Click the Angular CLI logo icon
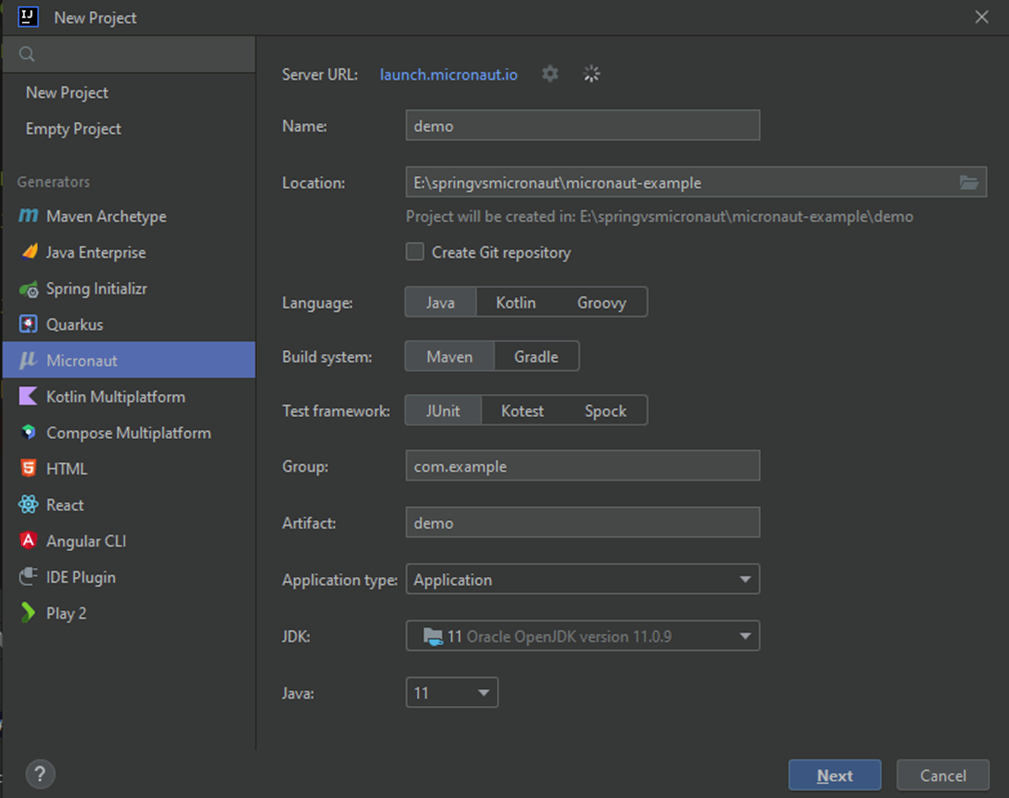Viewport: 1009px width, 798px height. pos(28,541)
